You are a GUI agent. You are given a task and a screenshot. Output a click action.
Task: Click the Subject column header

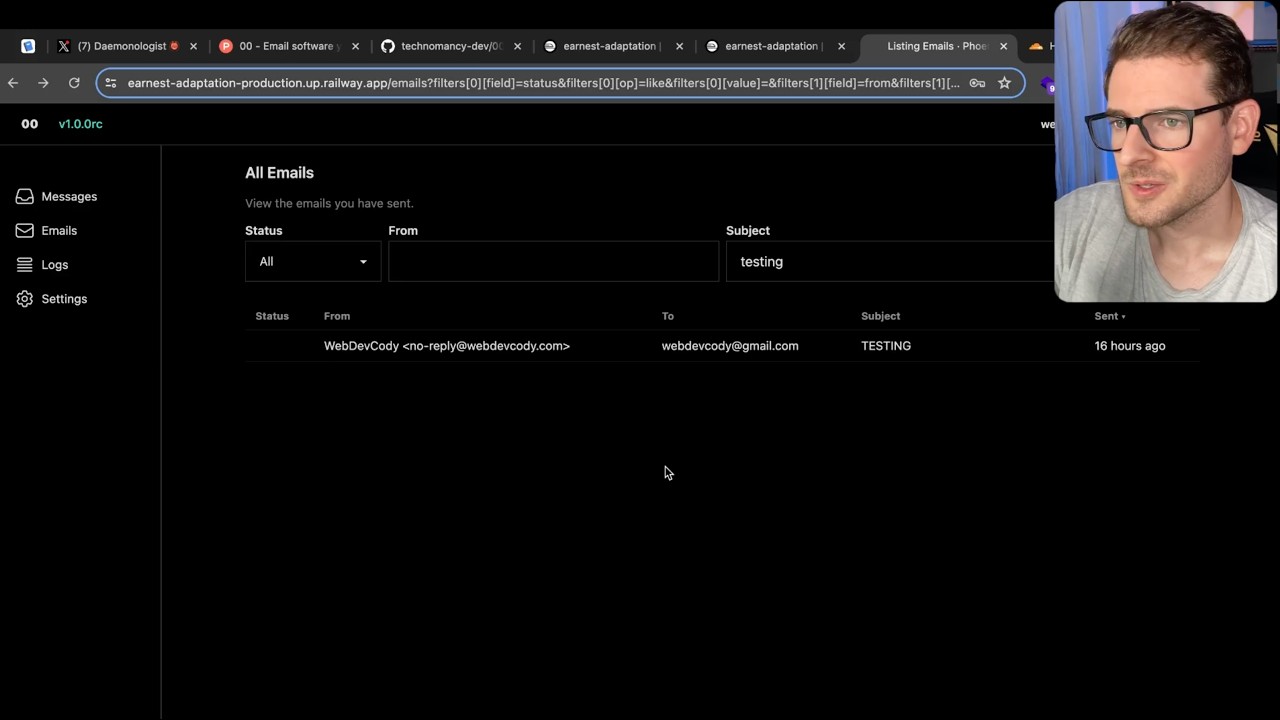pyautogui.click(x=881, y=316)
